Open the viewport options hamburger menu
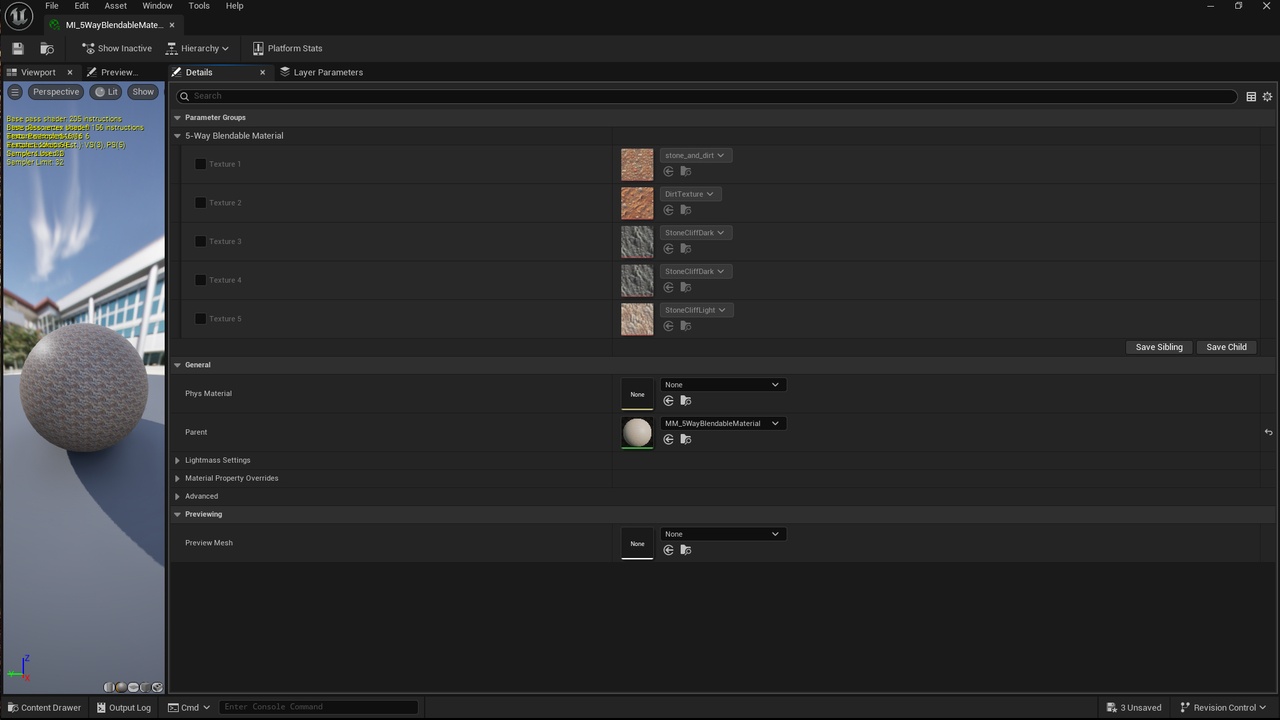The height and width of the screenshot is (720, 1280). point(15,92)
